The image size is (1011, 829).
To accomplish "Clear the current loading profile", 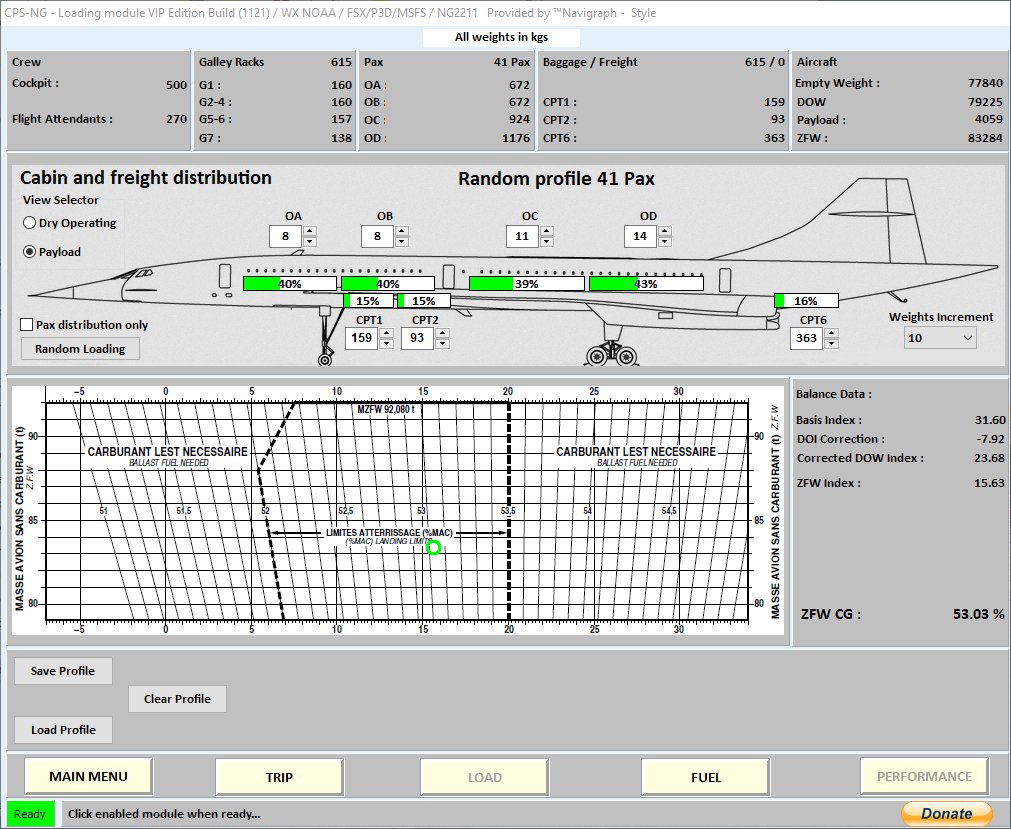I will [x=177, y=699].
